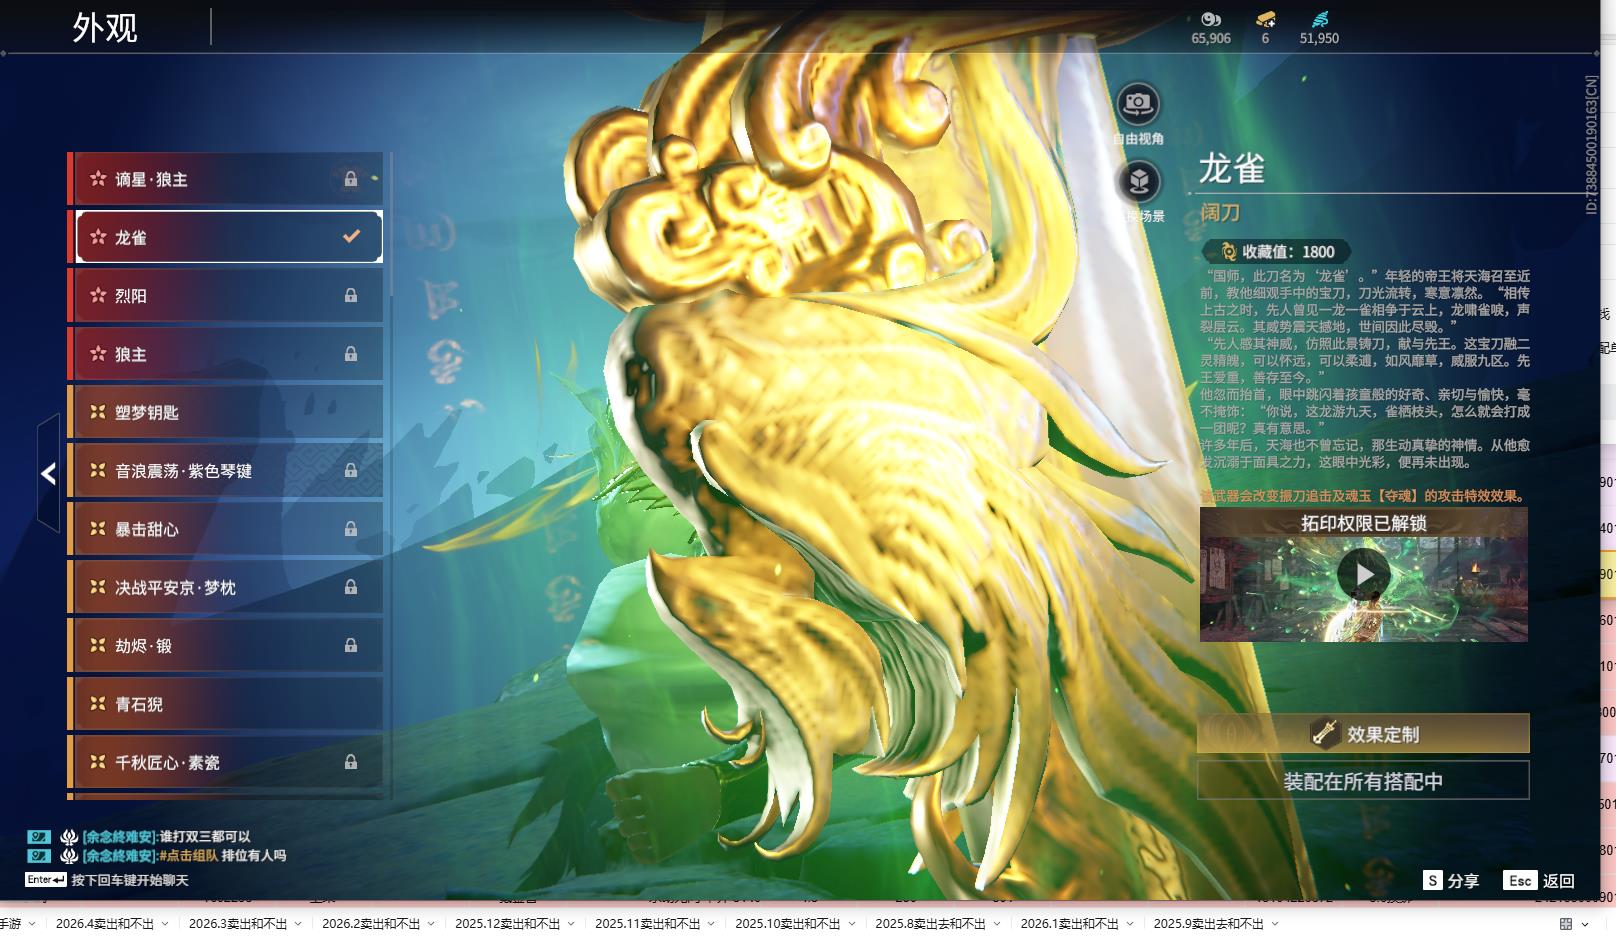The width and height of the screenshot is (1616, 939).
Task: Click the lock icon on 暴击甜心 skin
Action: [351, 529]
